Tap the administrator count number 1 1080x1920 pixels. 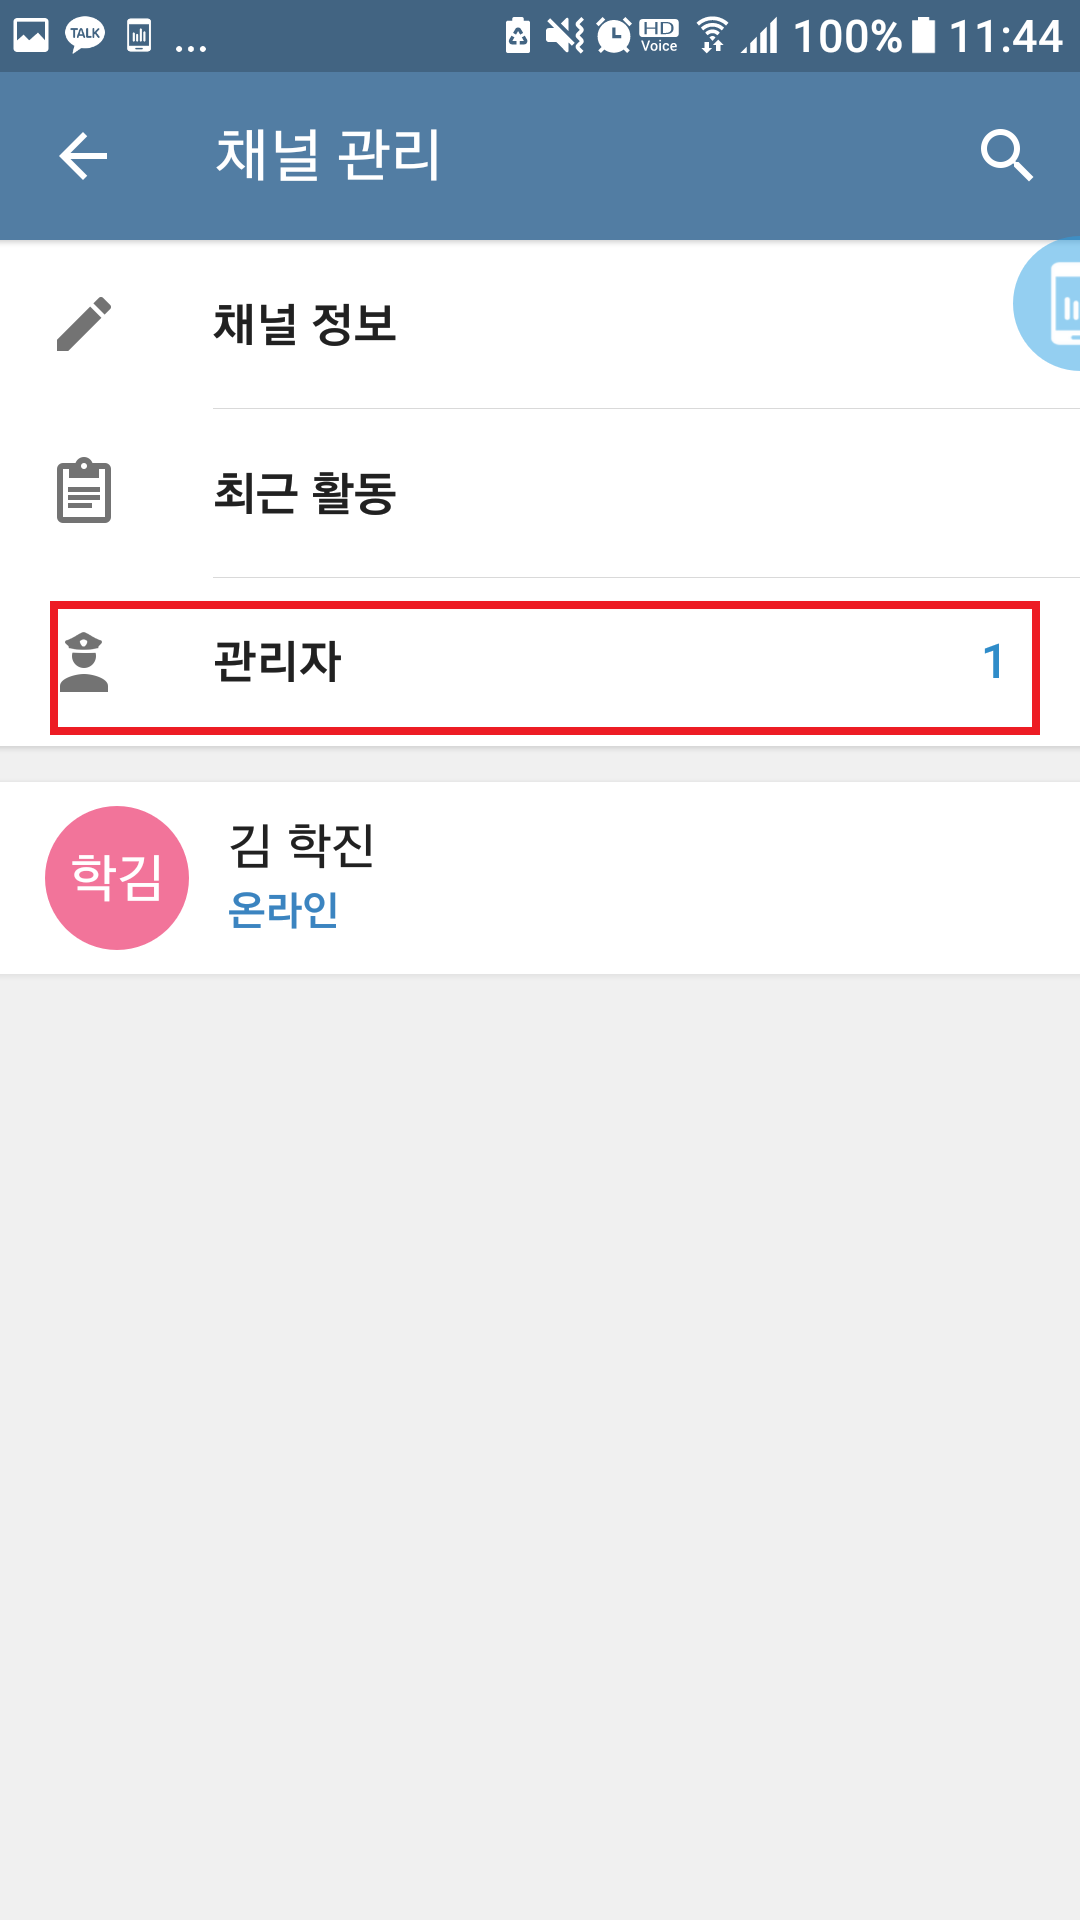coord(992,662)
